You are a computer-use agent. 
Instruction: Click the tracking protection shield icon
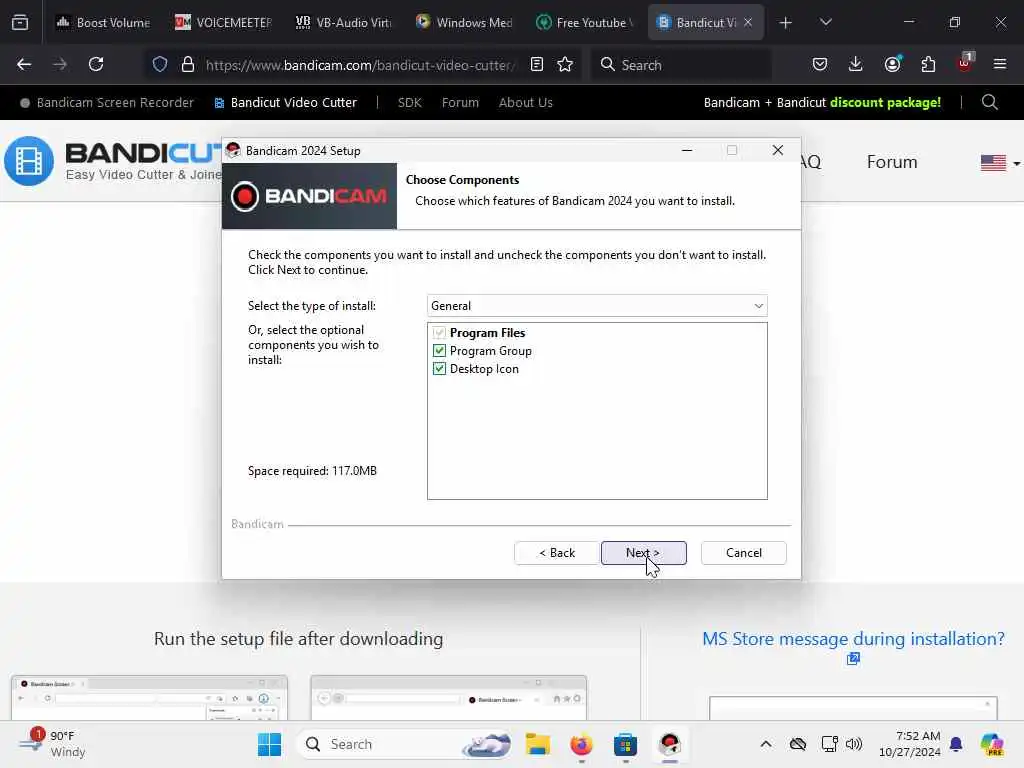(160, 64)
